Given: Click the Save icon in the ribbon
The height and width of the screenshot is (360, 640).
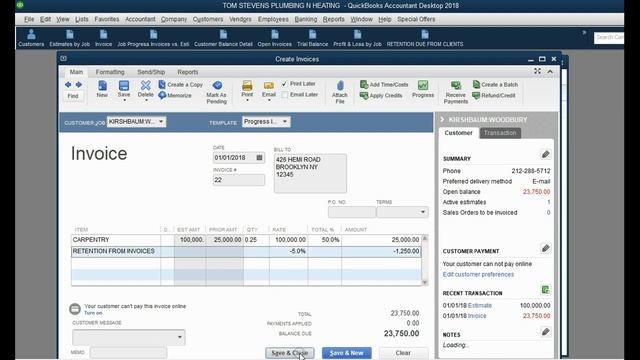Looking at the screenshot, I should (124, 86).
